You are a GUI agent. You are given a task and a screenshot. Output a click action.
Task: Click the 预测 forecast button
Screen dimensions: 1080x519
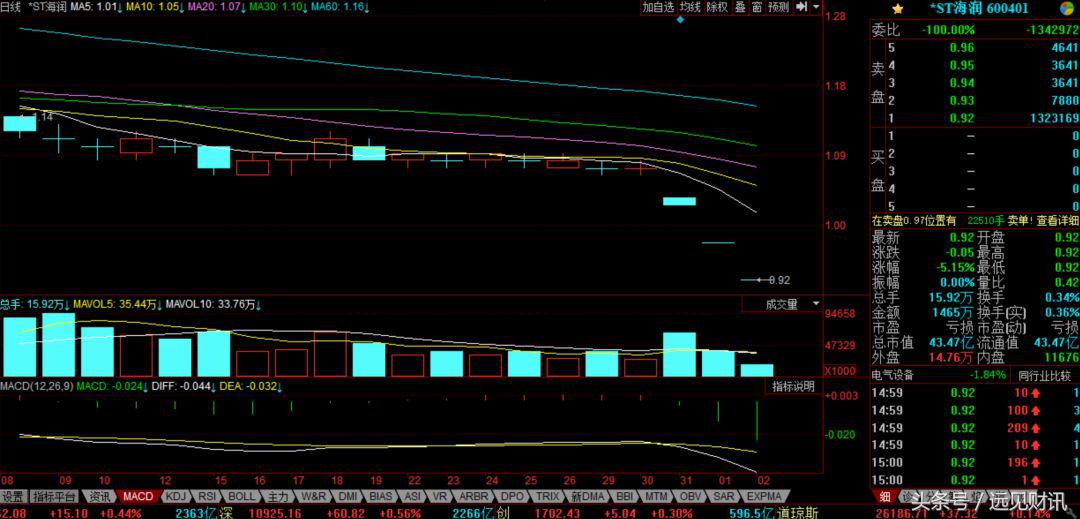778,7
